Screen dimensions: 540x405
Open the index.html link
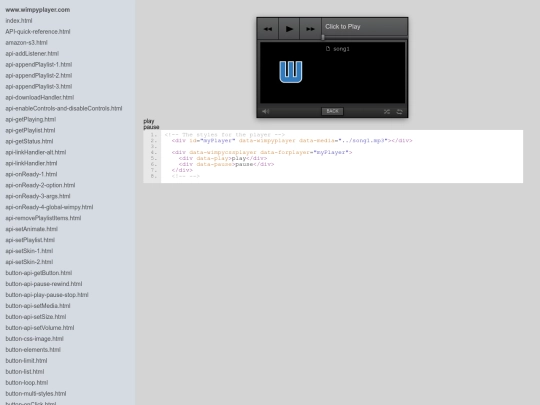coord(19,21)
